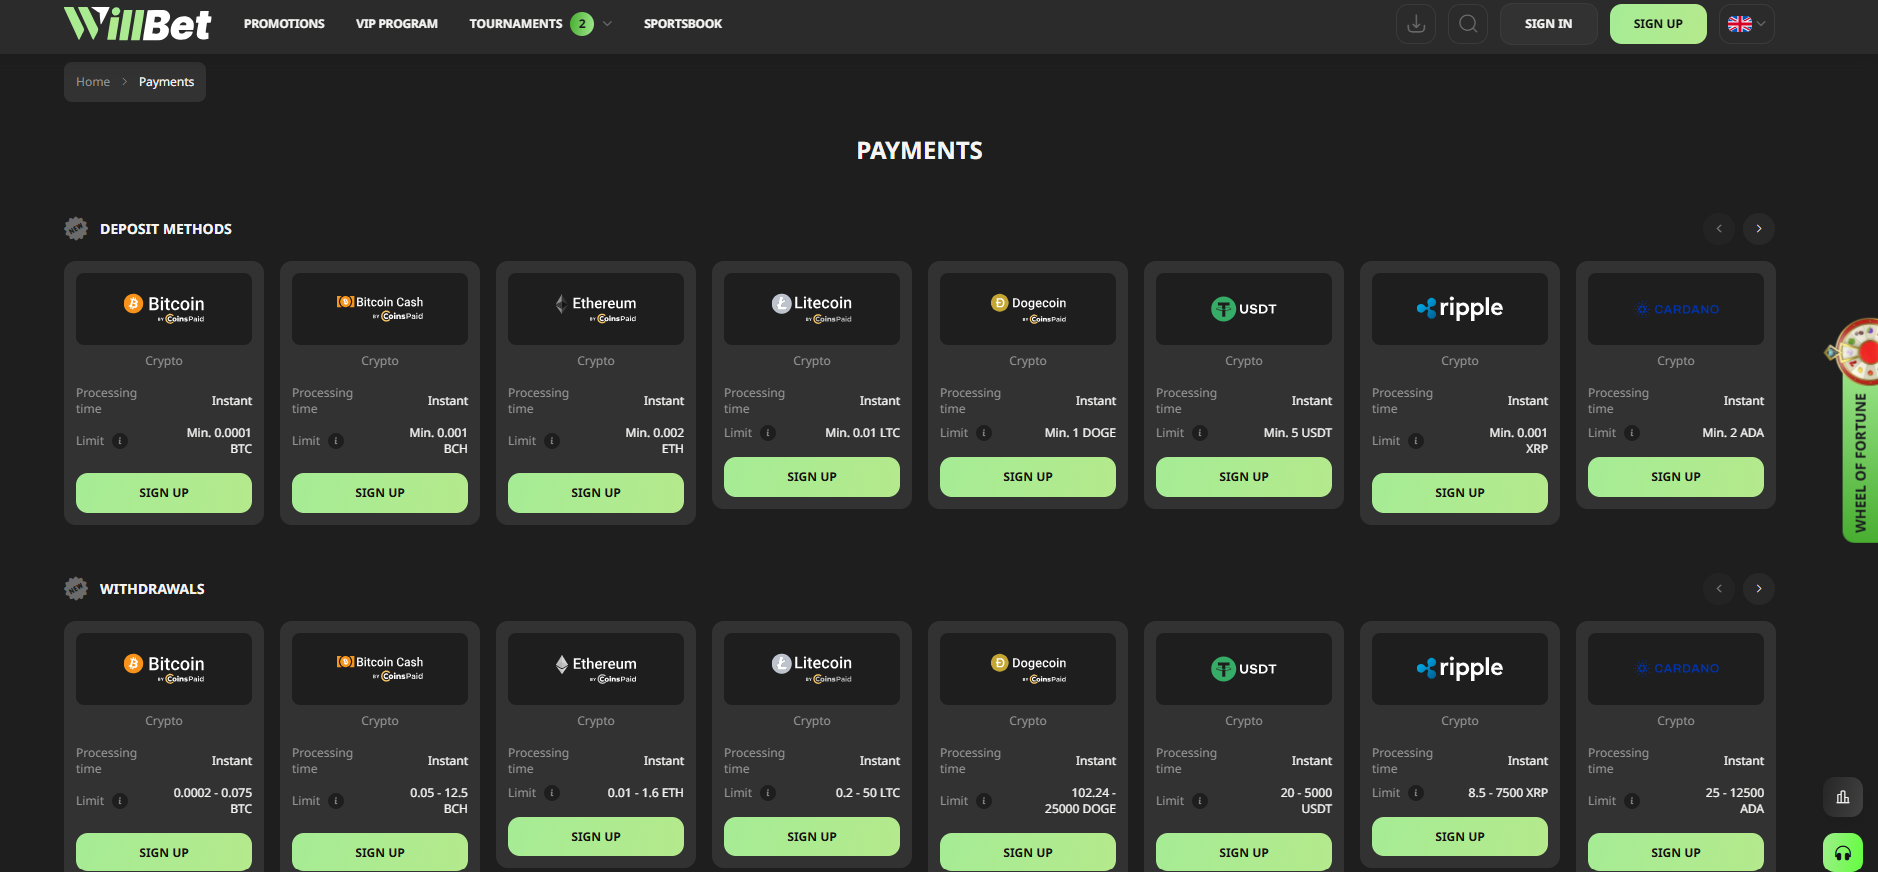Select the Bitcoin deposit logo tile
1878x872 pixels.
click(x=164, y=309)
